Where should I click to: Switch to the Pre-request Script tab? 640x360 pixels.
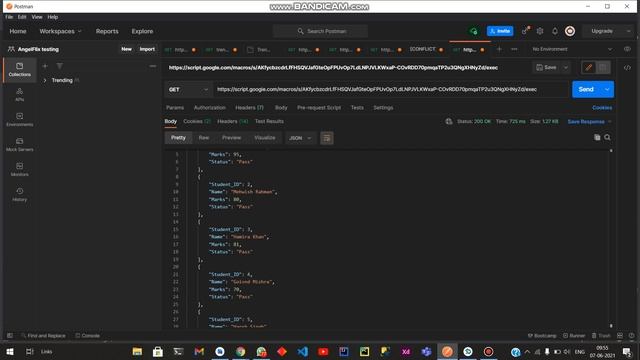click(x=319, y=108)
